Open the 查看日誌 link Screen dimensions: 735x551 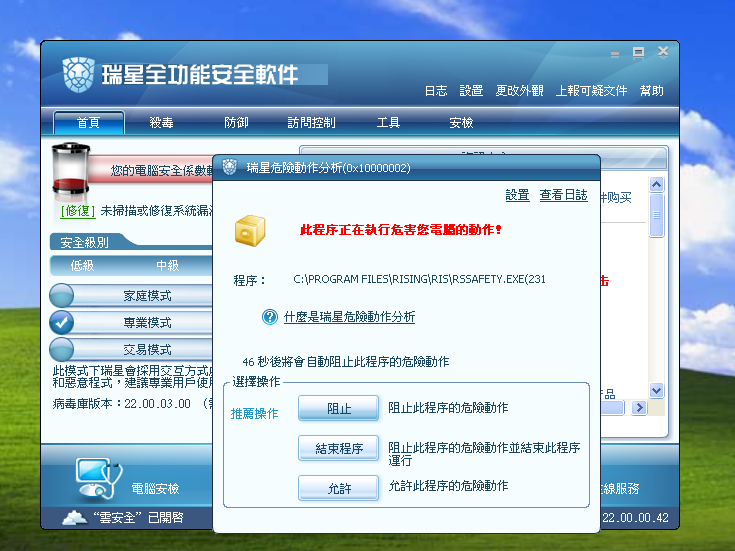[x=563, y=195]
